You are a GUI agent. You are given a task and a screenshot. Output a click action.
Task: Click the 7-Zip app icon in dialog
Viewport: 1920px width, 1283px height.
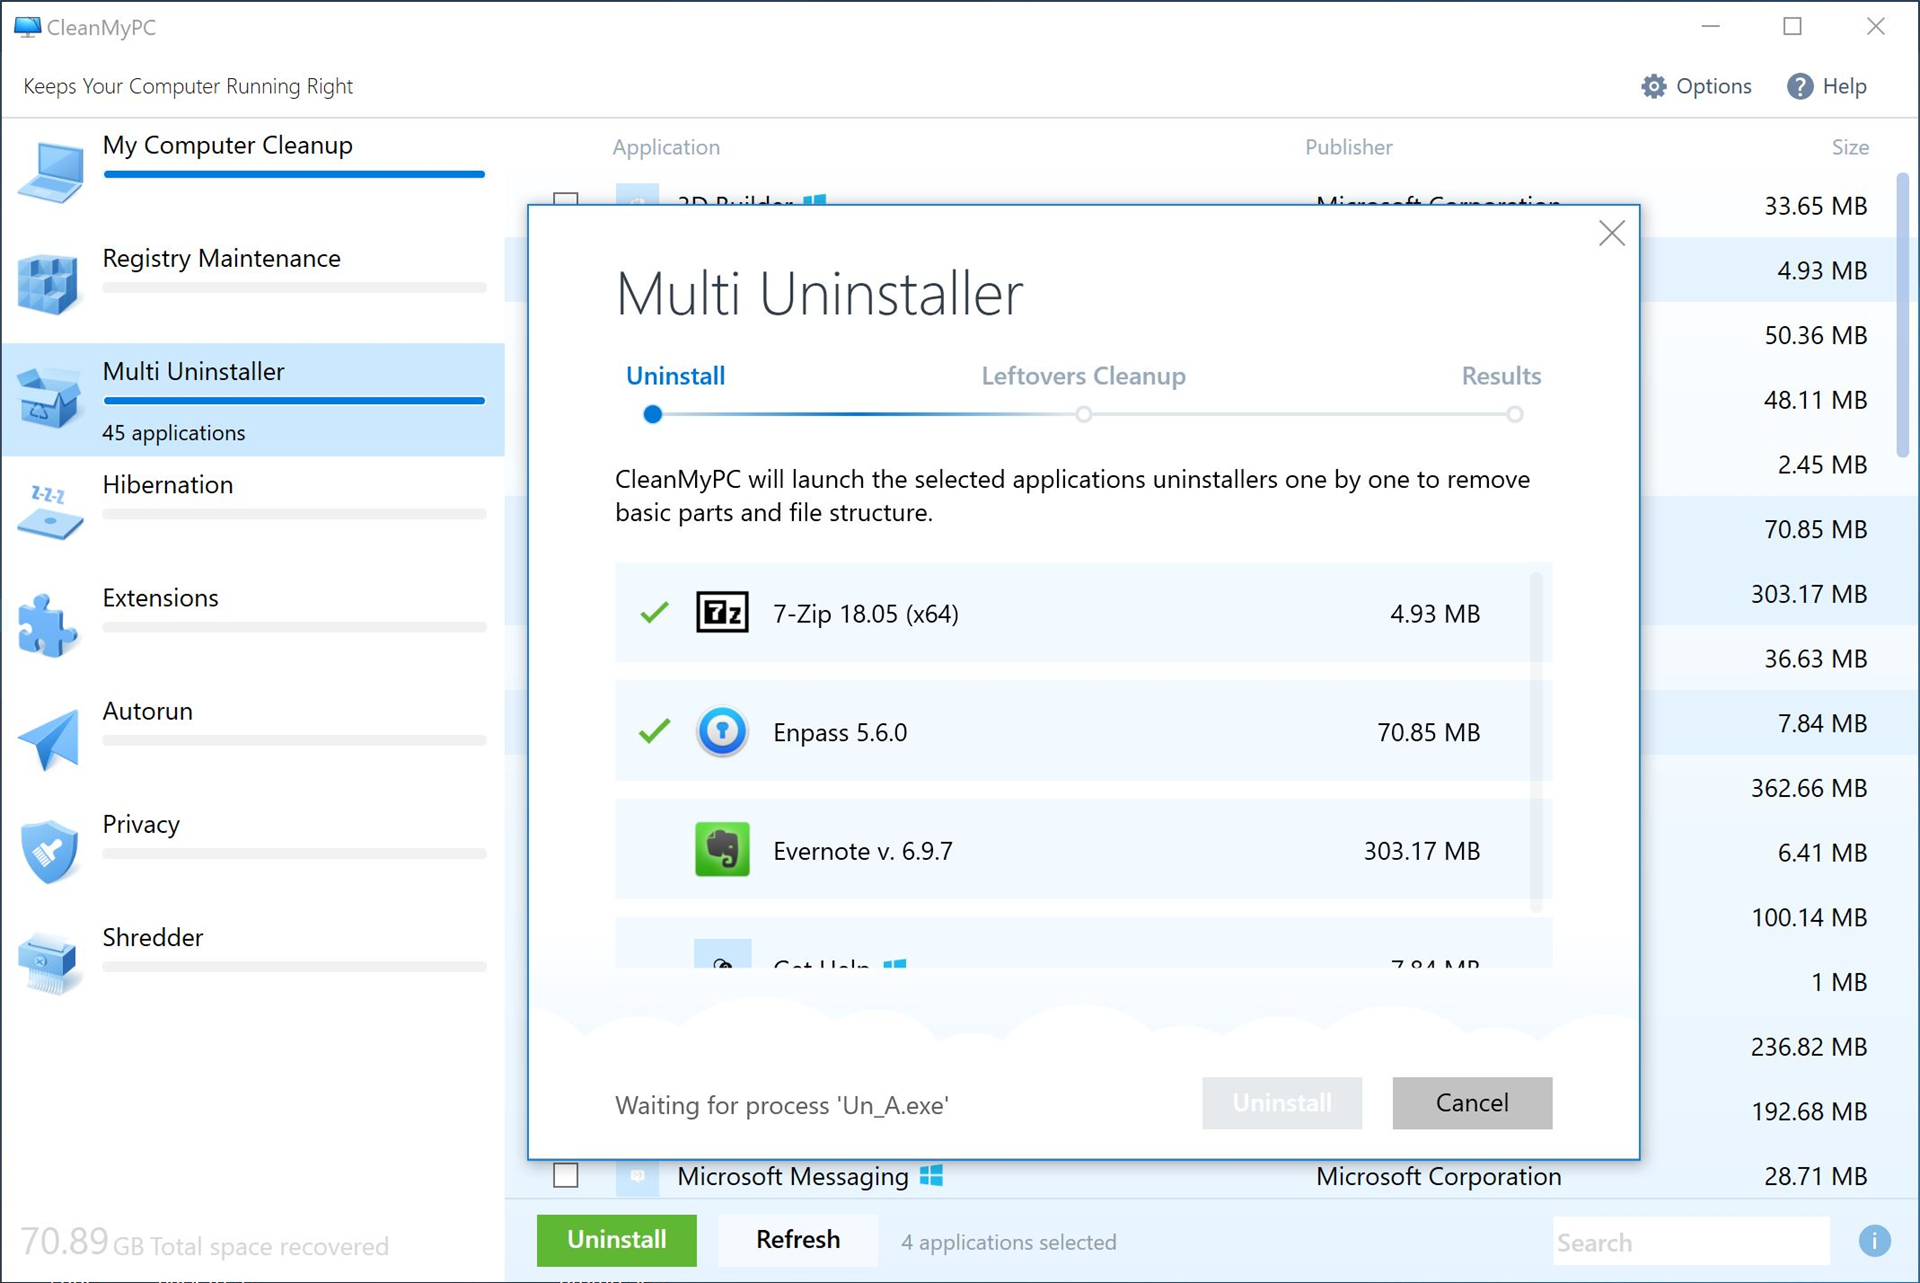[x=722, y=613]
